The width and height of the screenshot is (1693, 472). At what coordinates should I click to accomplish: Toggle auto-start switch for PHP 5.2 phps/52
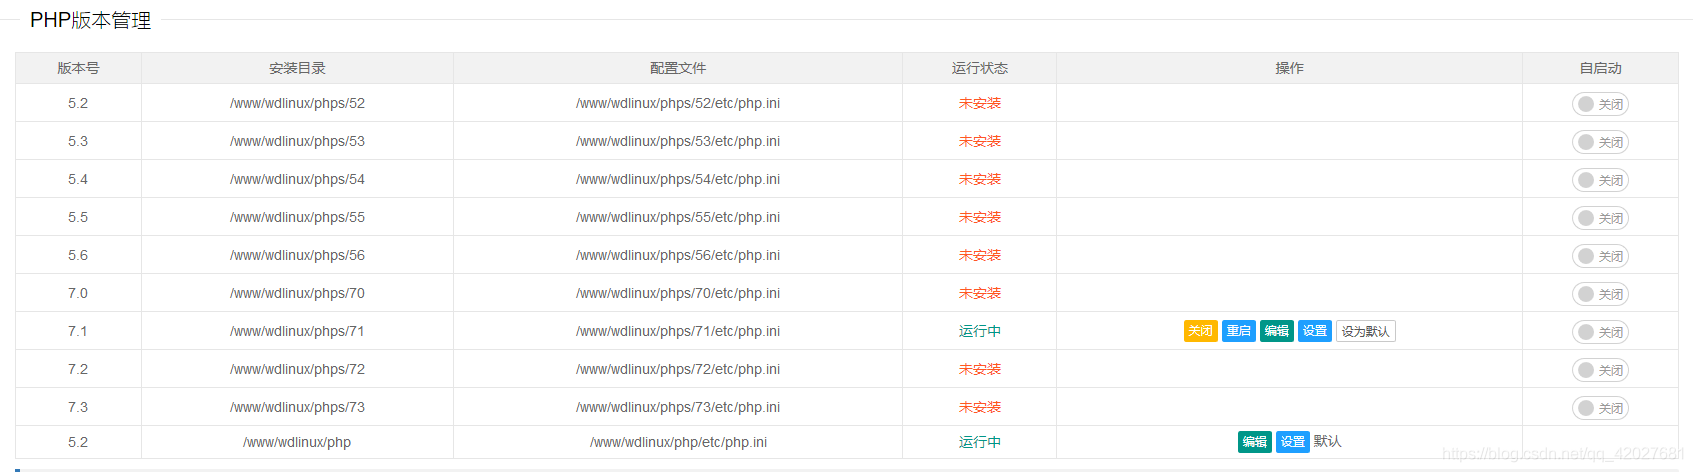tap(1600, 104)
